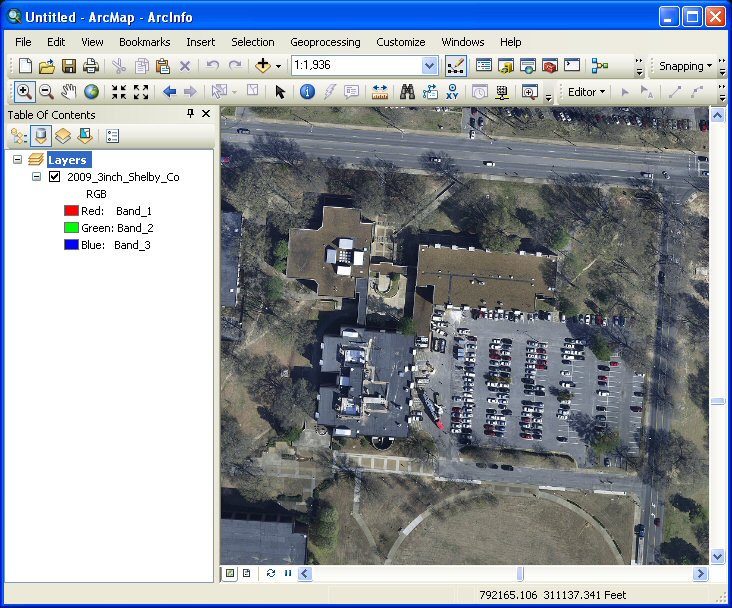The width and height of the screenshot is (732, 608).
Task: Open the Table Of Contents window icon
Action: pos(484,66)
